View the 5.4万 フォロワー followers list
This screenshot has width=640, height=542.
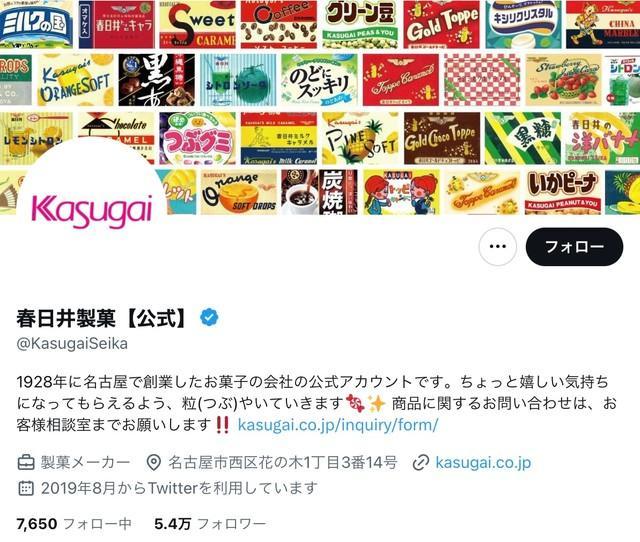[x=210, y=523]
